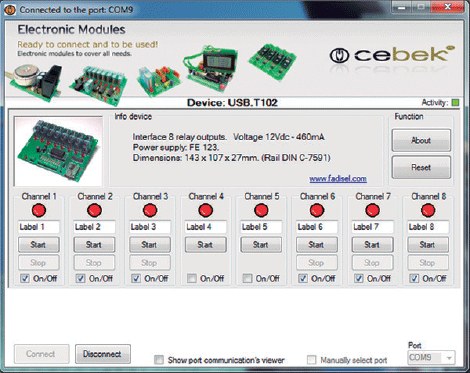Reset the device with Reset button
This screenshot has width=470, height=373.
(x=421, y=167)
